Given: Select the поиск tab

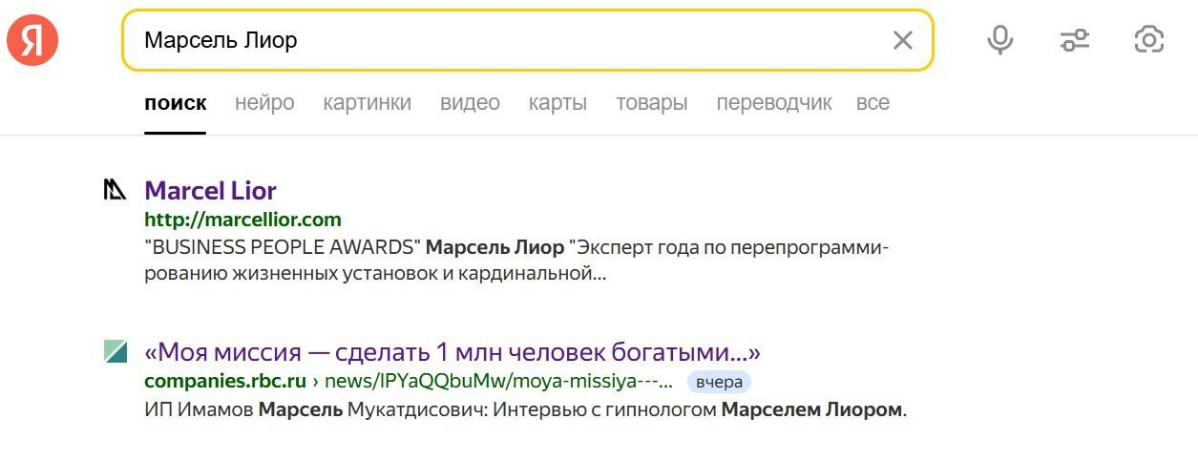Looking at the screenshot, I should tap(175, 103).
